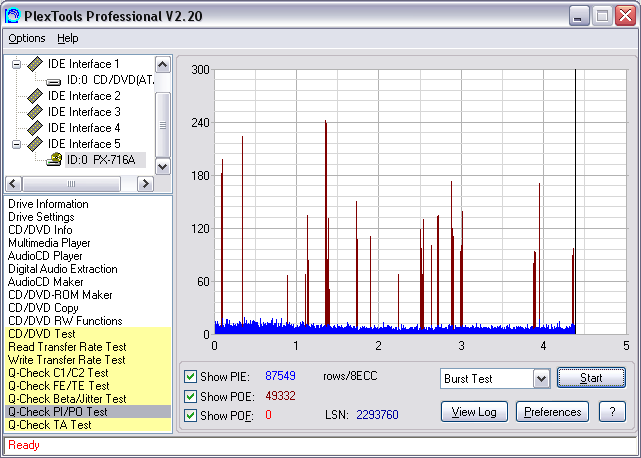The height and width of the screenshot is (458, 641).
Task: Open Digital Audio Extraction
Action: 63,269
